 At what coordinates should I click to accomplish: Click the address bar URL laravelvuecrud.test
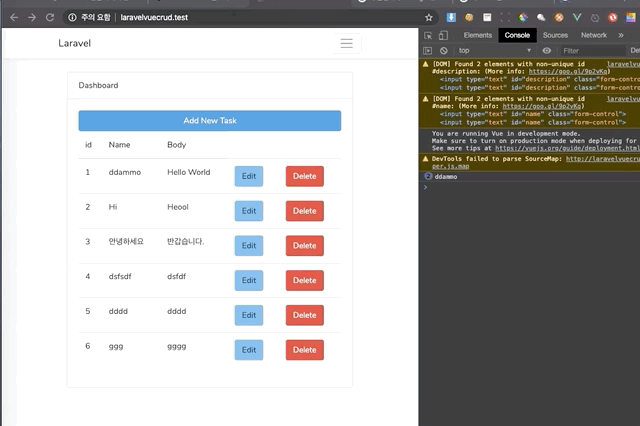pyautogui.click(x=154, y=18)
